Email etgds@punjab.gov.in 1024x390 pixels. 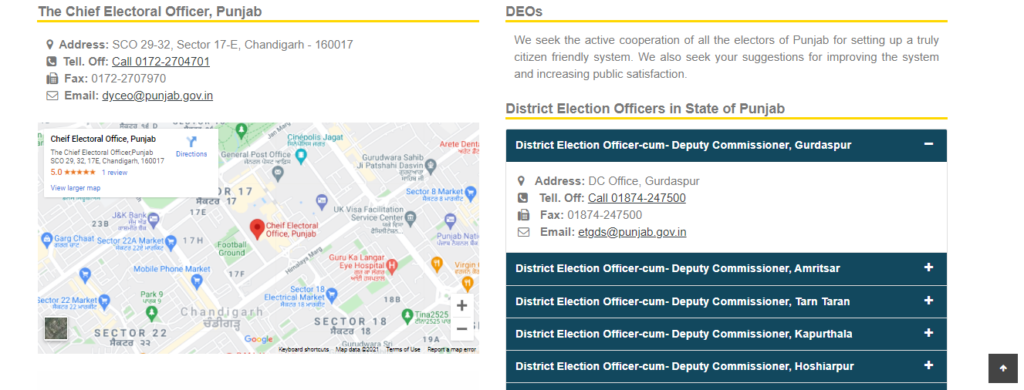(x=632, y=233)
